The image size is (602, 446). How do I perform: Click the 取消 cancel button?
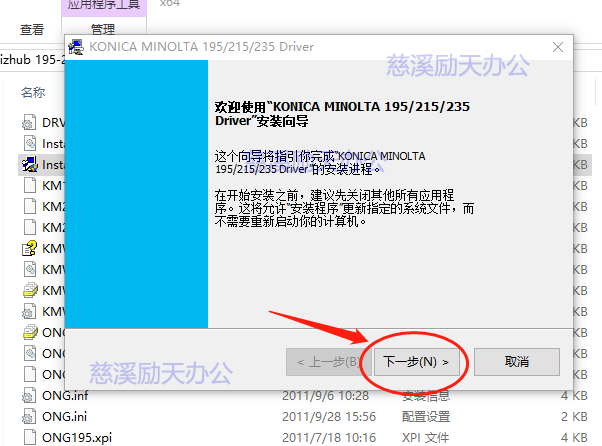click(516, 360)
